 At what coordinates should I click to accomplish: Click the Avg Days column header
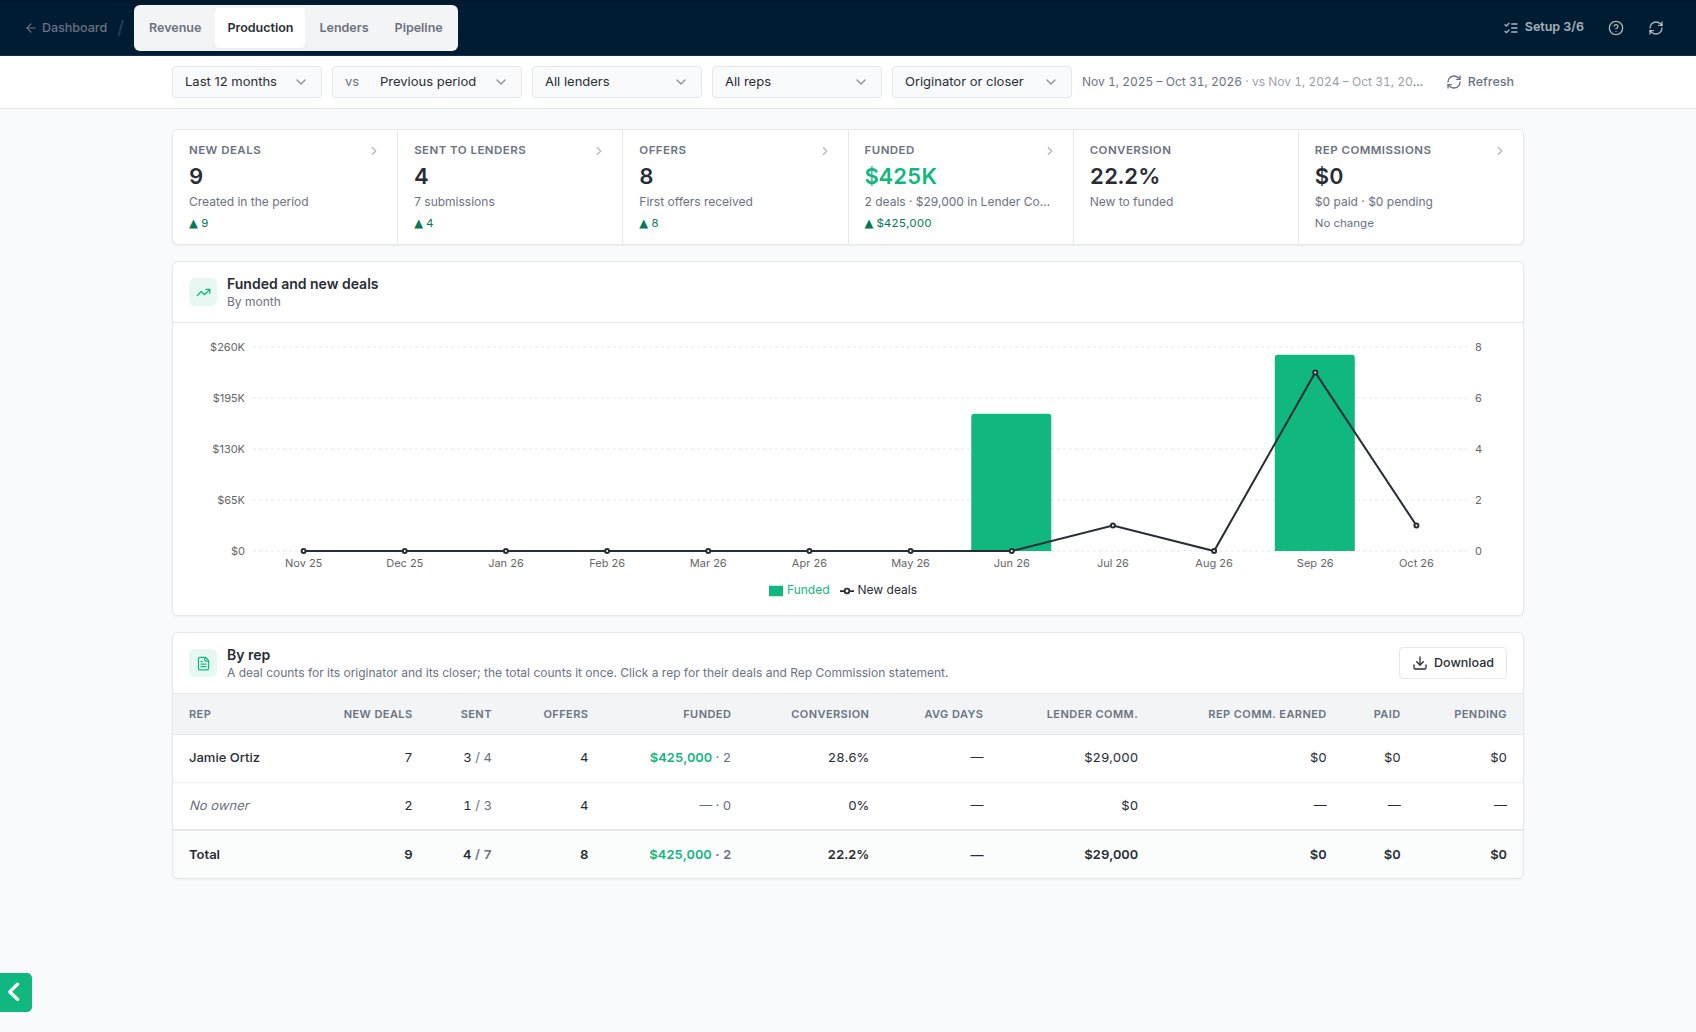954,714
